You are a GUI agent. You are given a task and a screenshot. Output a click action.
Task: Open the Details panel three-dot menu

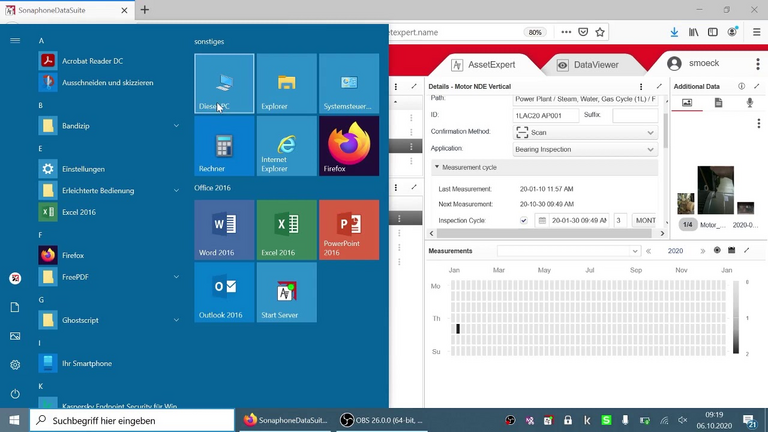click(641, 87)
